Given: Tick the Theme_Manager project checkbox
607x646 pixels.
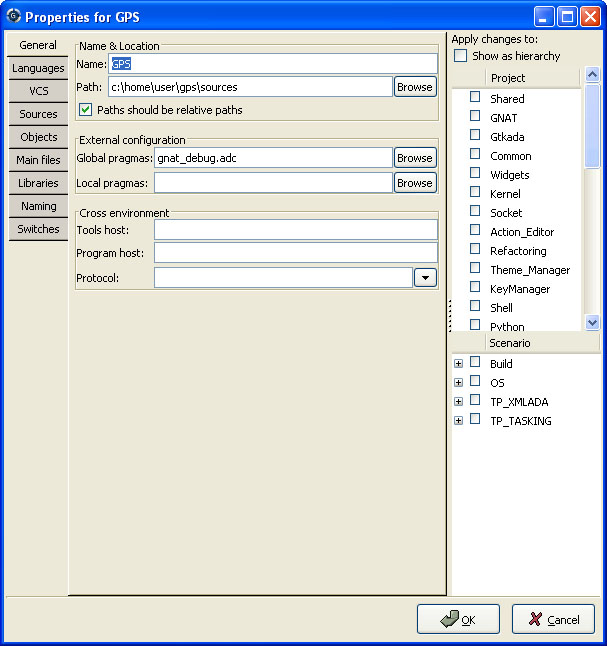Looking at the screenshot, I should 475,268.
